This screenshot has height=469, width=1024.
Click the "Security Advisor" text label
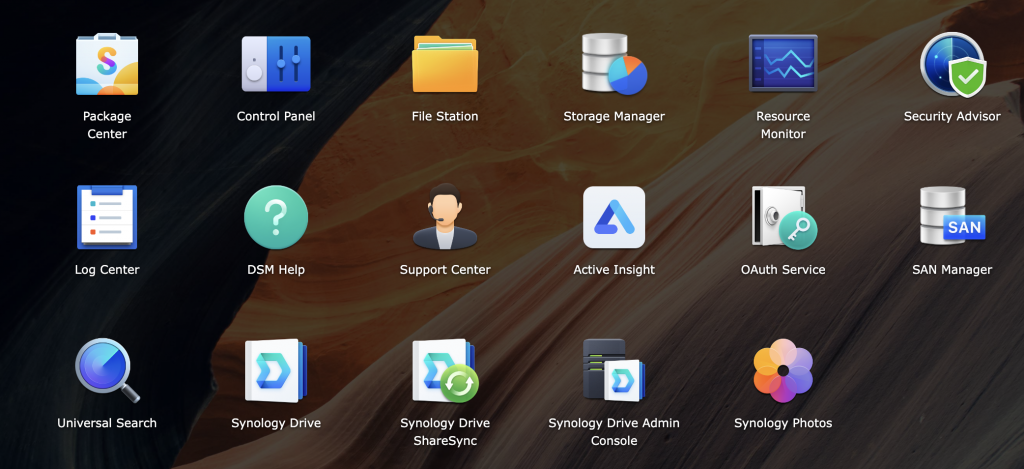tap(952, 116)
